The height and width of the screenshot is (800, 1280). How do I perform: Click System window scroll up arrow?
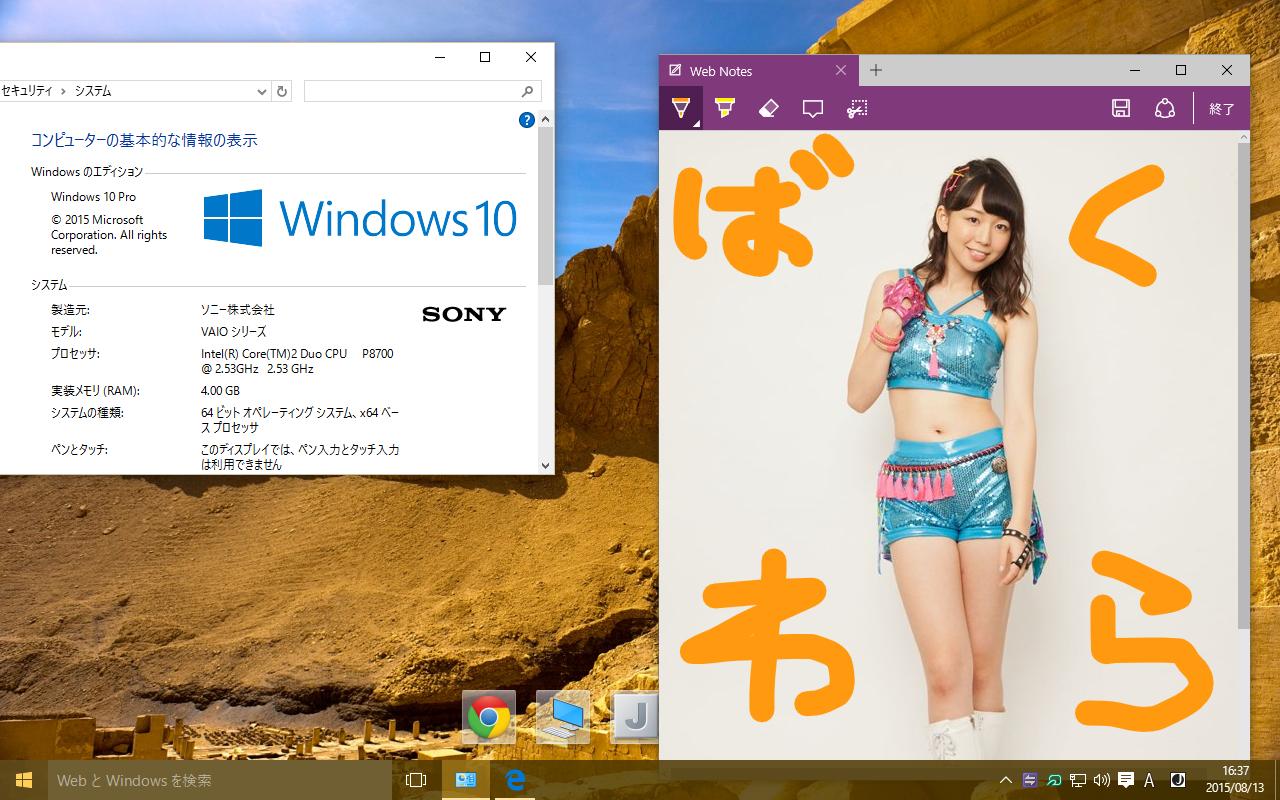546,120
